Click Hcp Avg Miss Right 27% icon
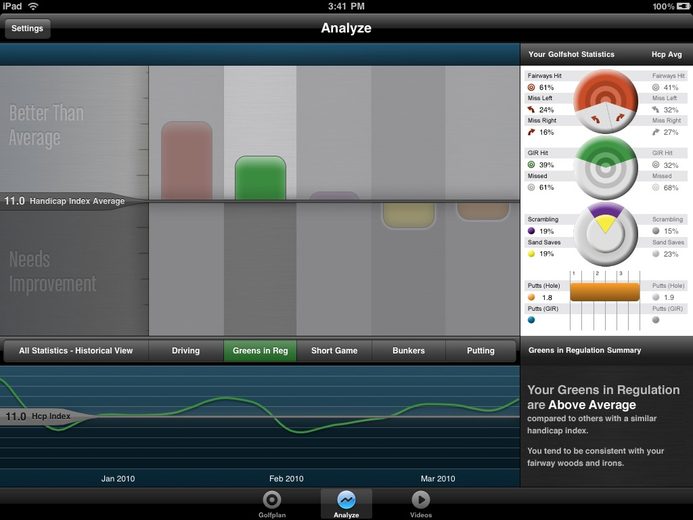Screen dimensions: 693x520 click(656, 132)
